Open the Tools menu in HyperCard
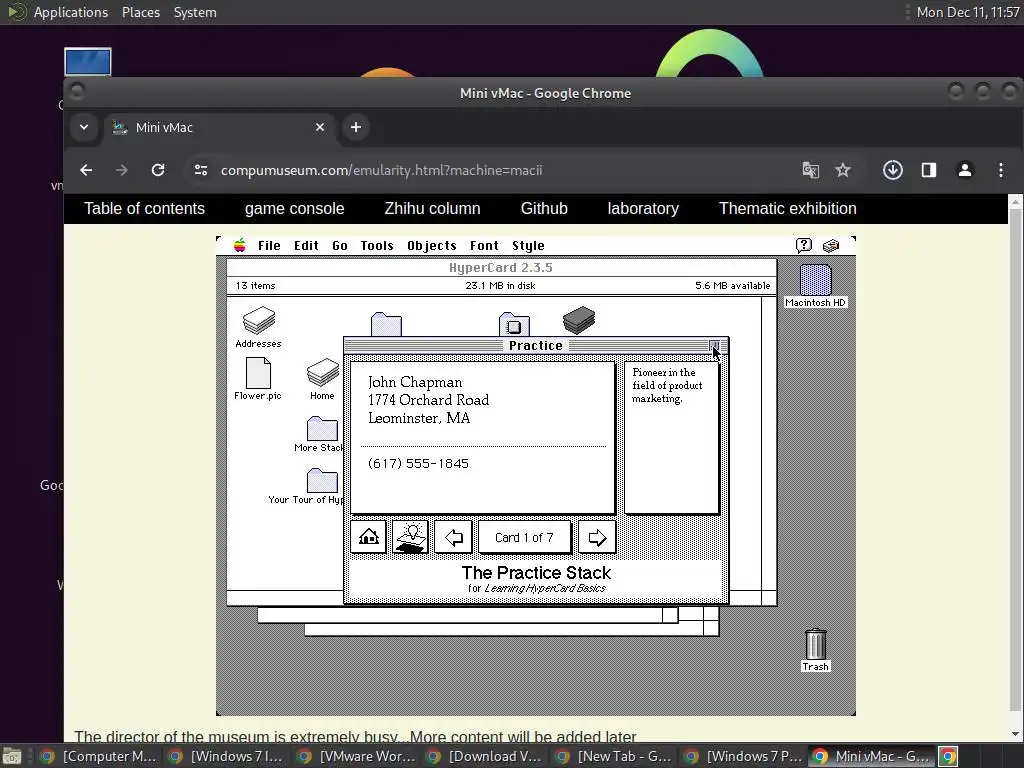 pos(377,246)
